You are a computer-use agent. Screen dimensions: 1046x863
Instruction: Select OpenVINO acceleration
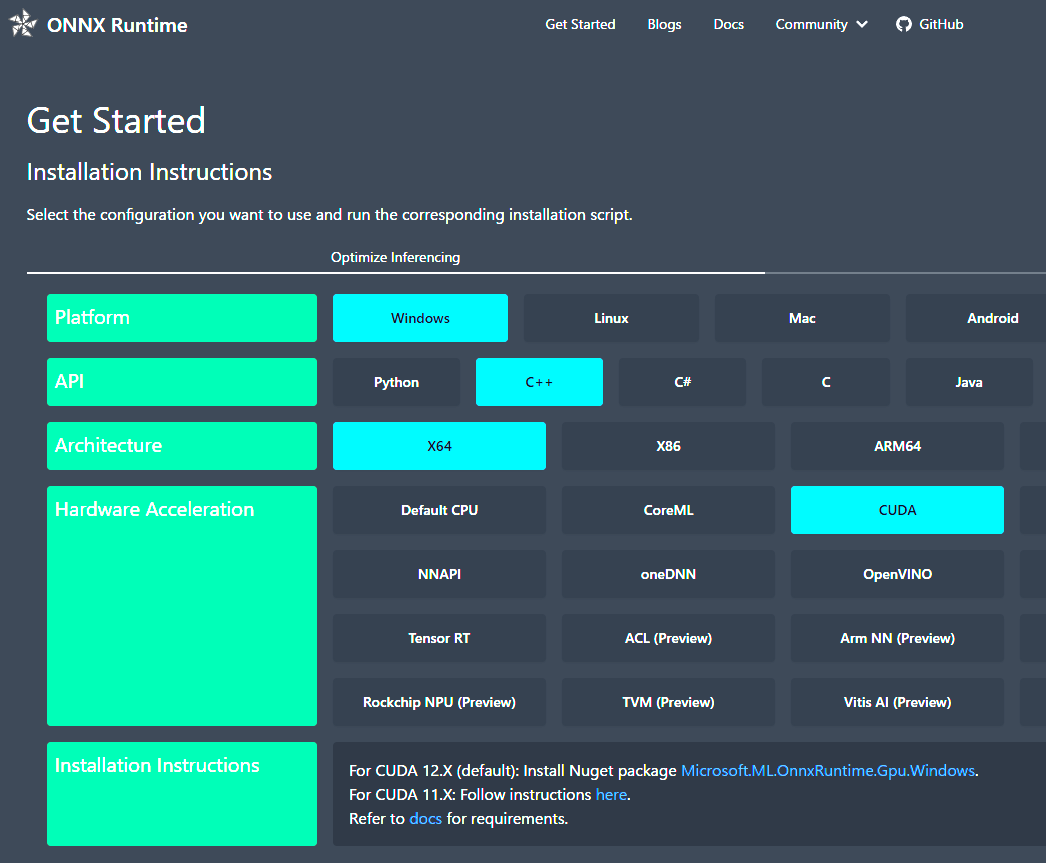coord(897,574)
